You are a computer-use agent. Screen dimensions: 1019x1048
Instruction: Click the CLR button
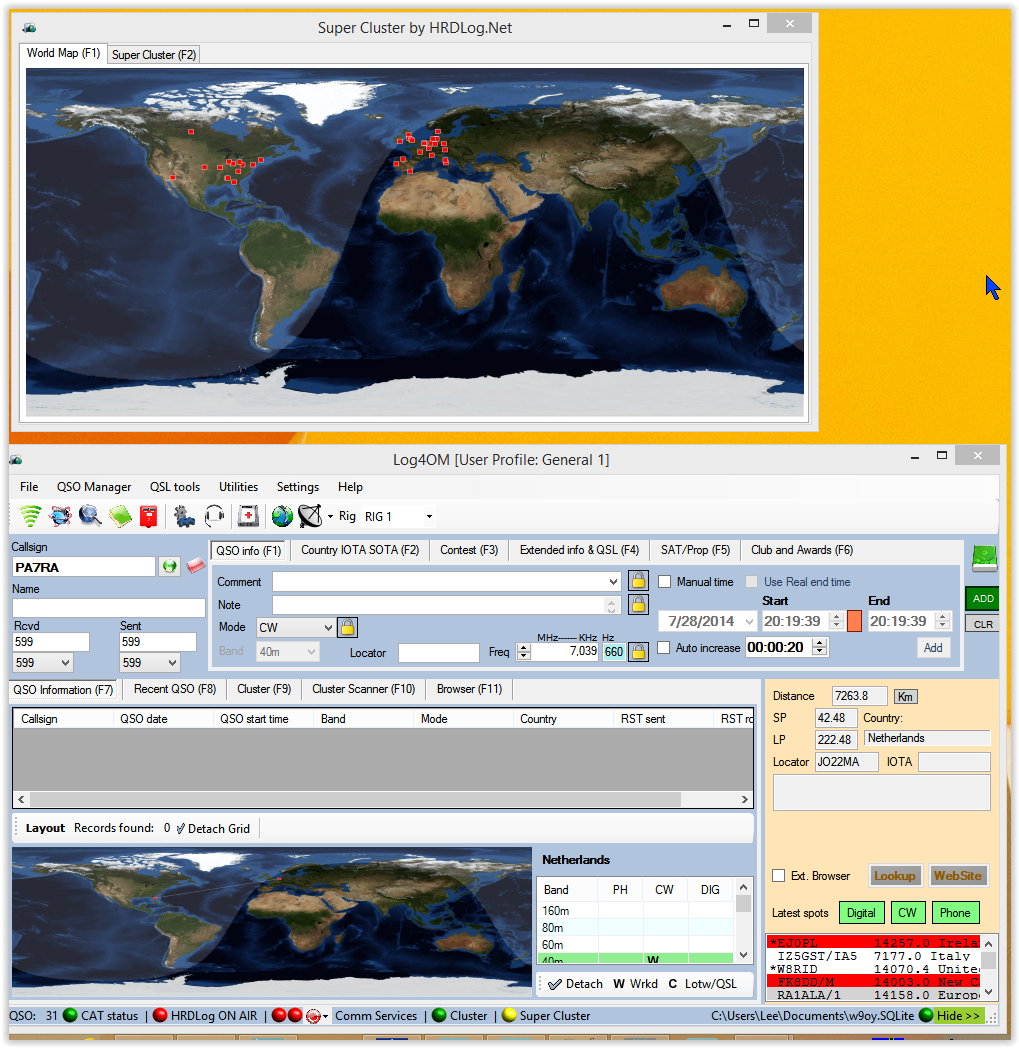pos(982,624)
